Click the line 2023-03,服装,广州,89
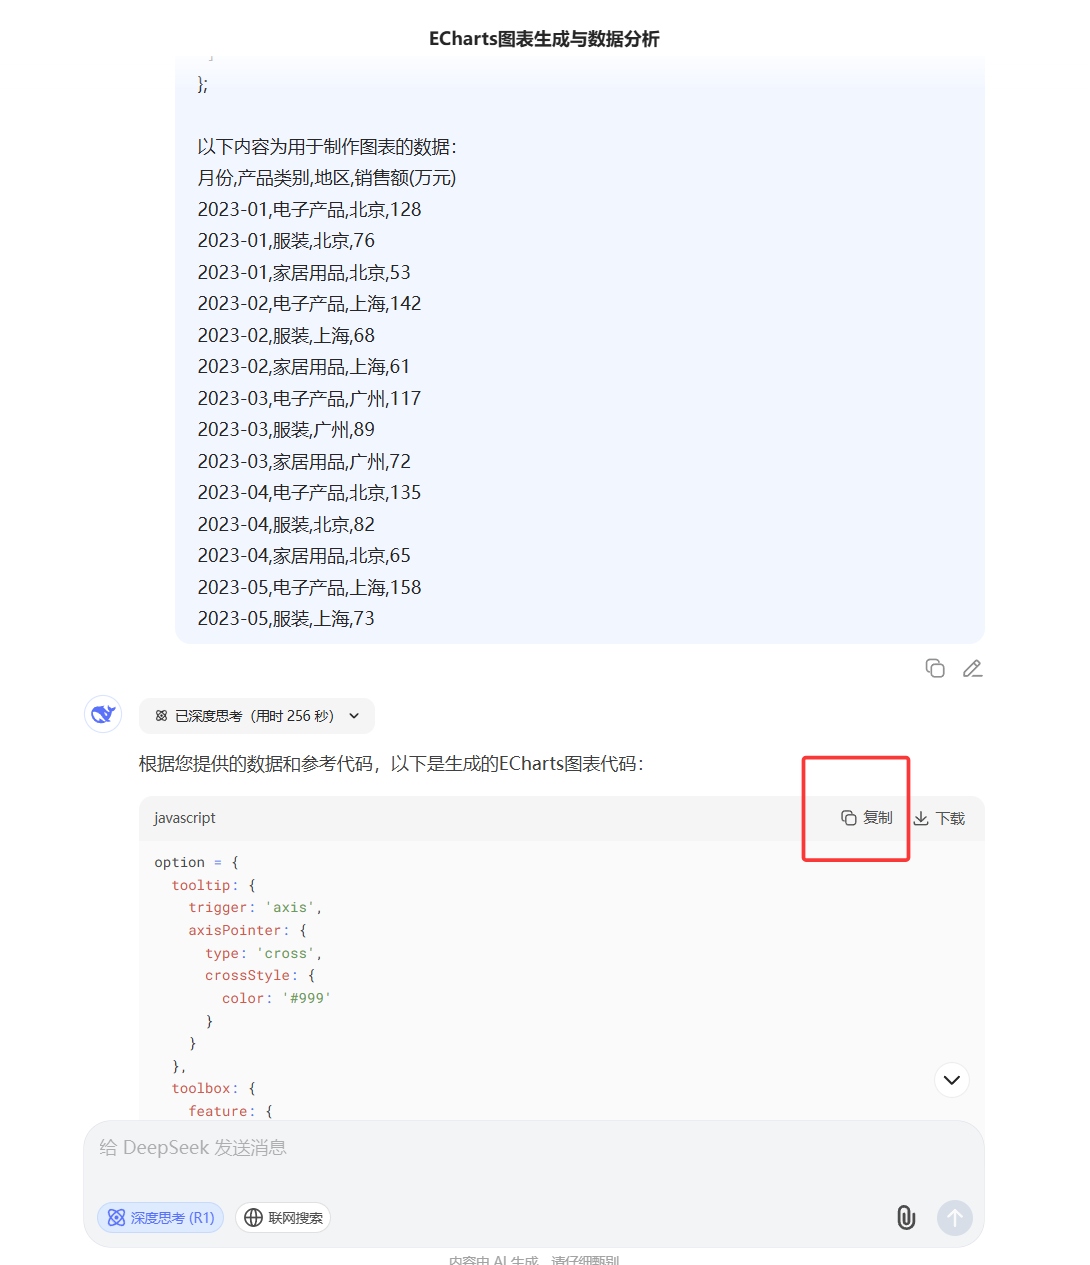This screenshot has width=1090, height=1265. coord(286,430)
